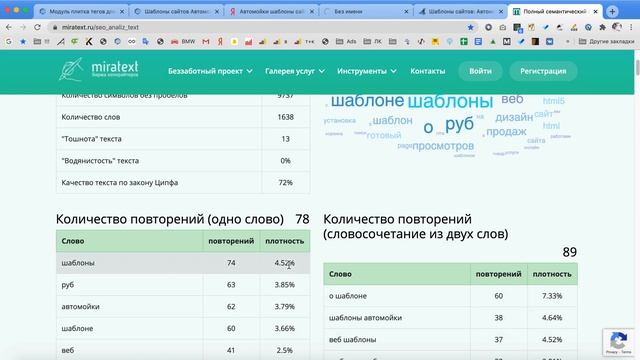Open the Google bookmark
Viewport: 640px width, 360px height.
point(9,42)
